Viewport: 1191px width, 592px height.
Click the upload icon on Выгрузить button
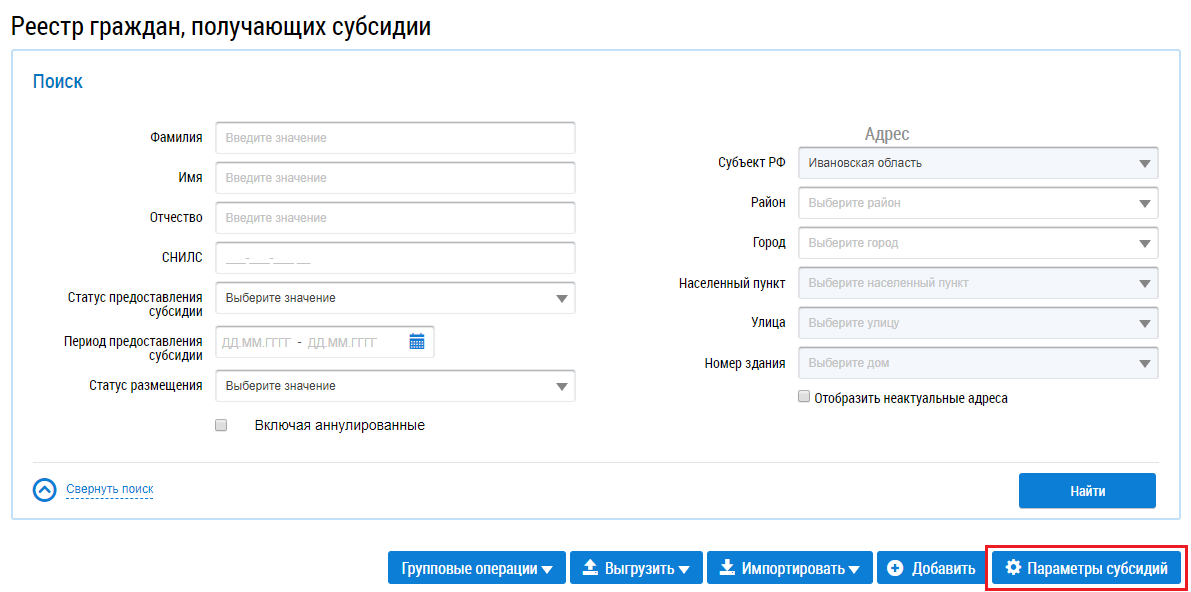coord(590,568)
